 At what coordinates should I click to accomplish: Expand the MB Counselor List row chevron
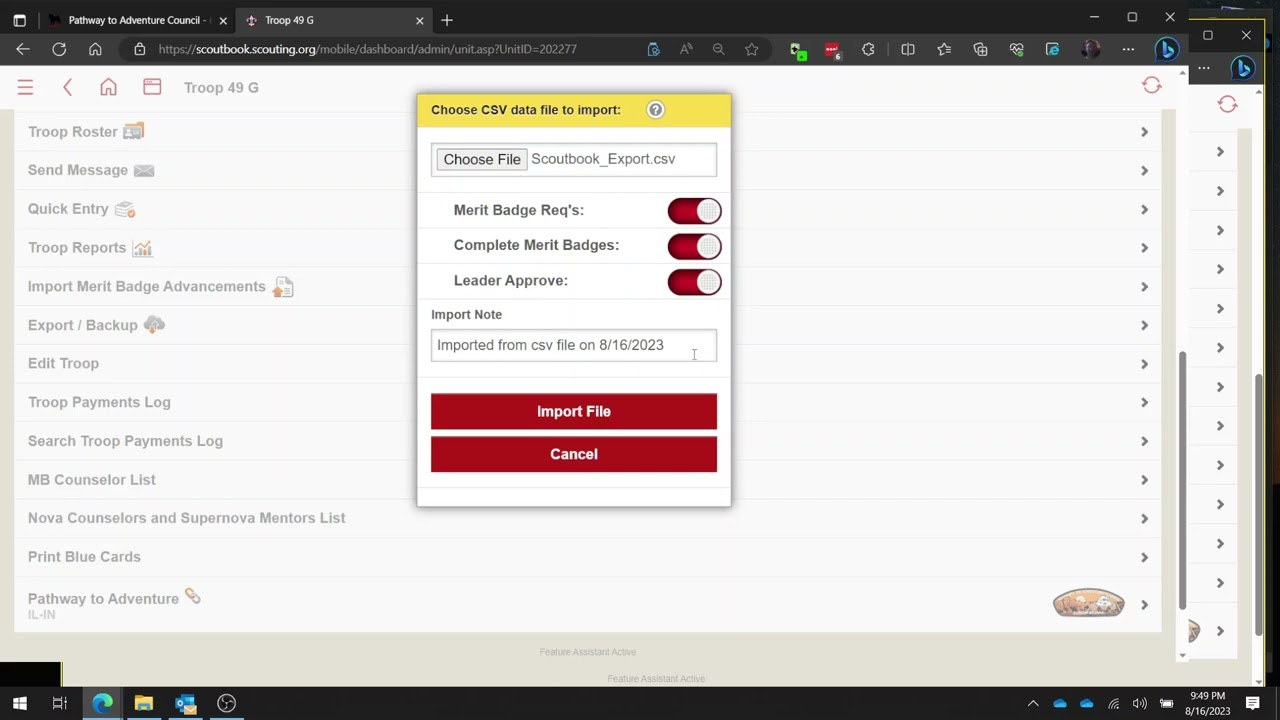coord(1144,480)
